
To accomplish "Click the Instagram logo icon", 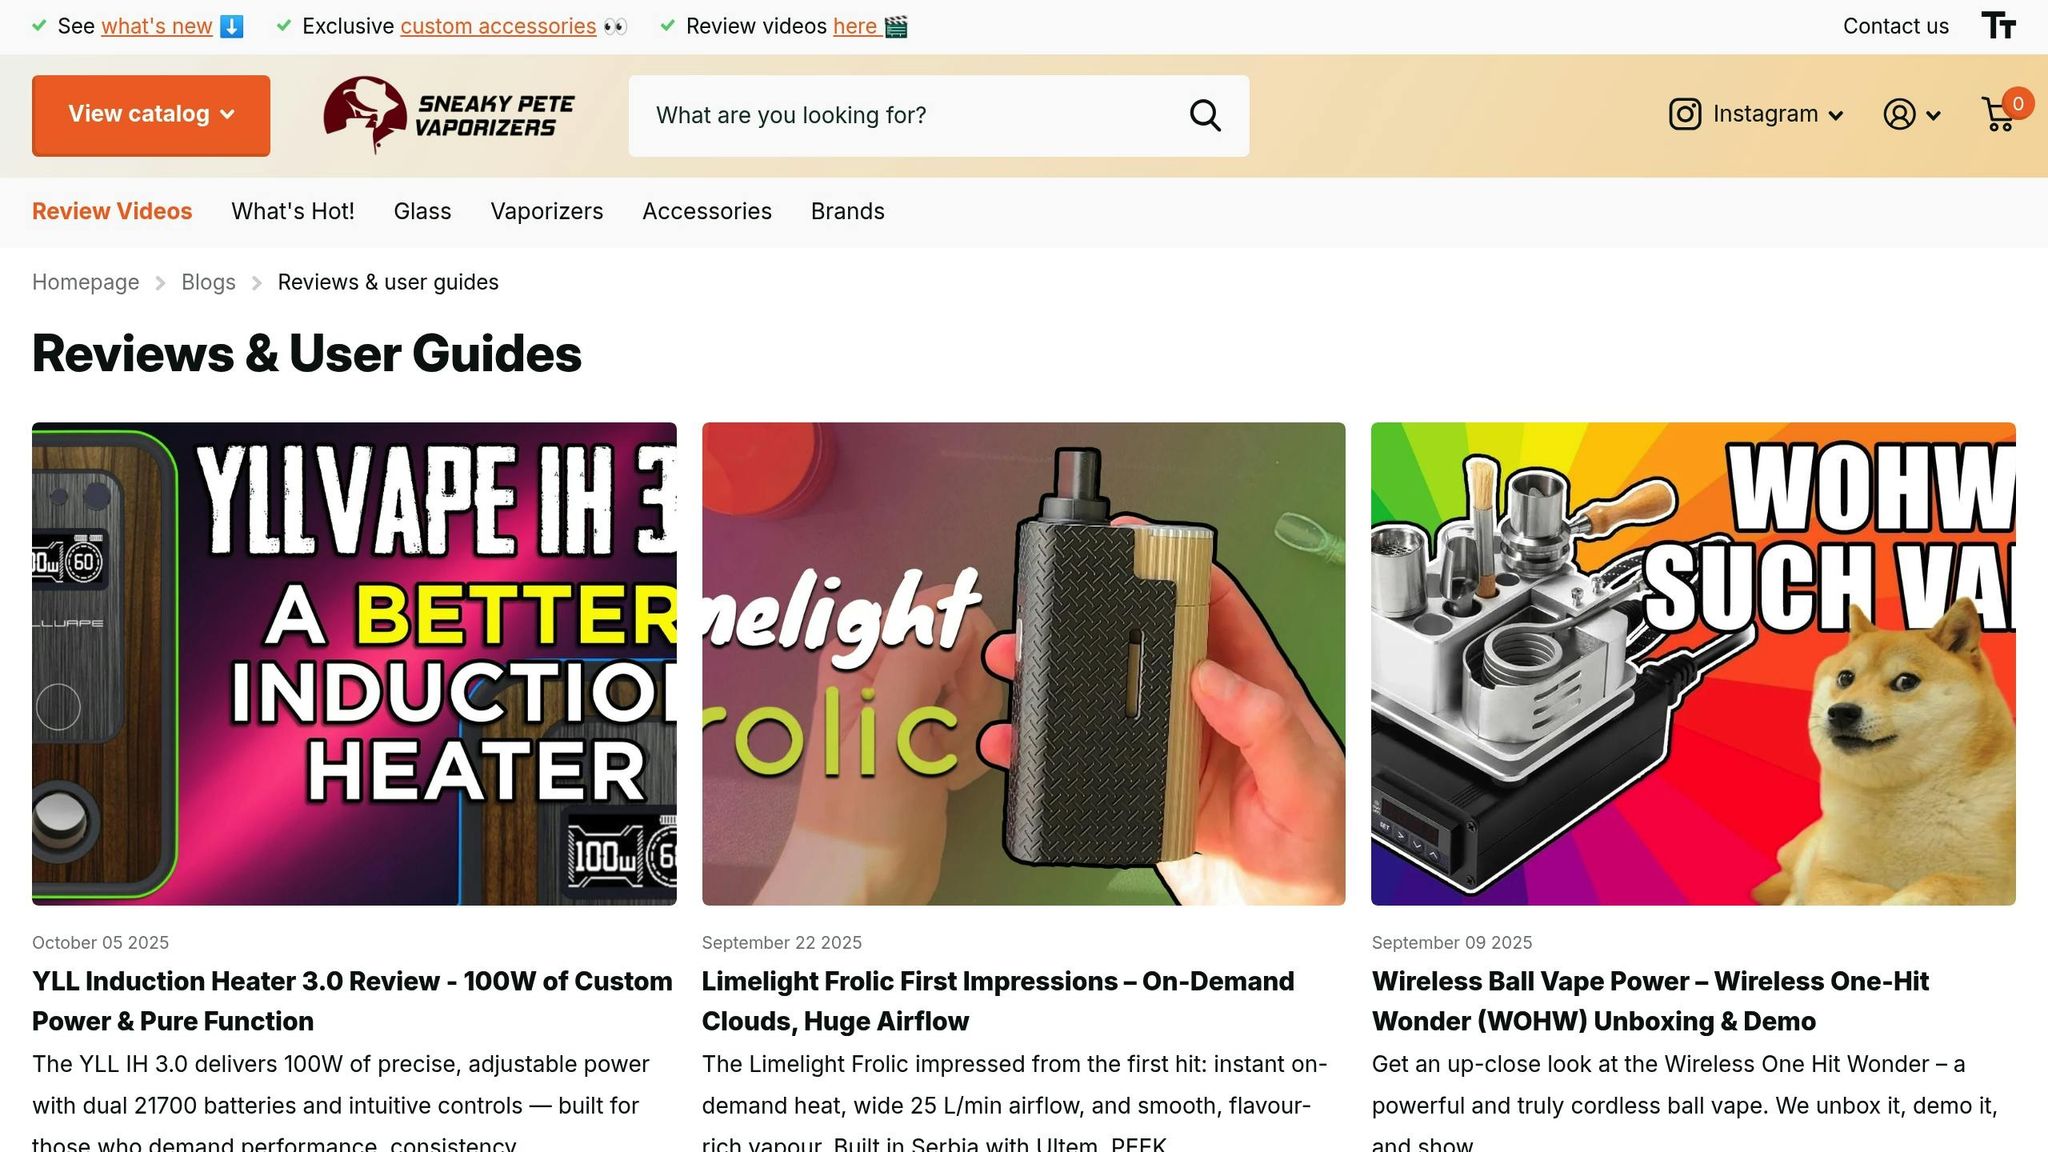I will point(1685,114).
